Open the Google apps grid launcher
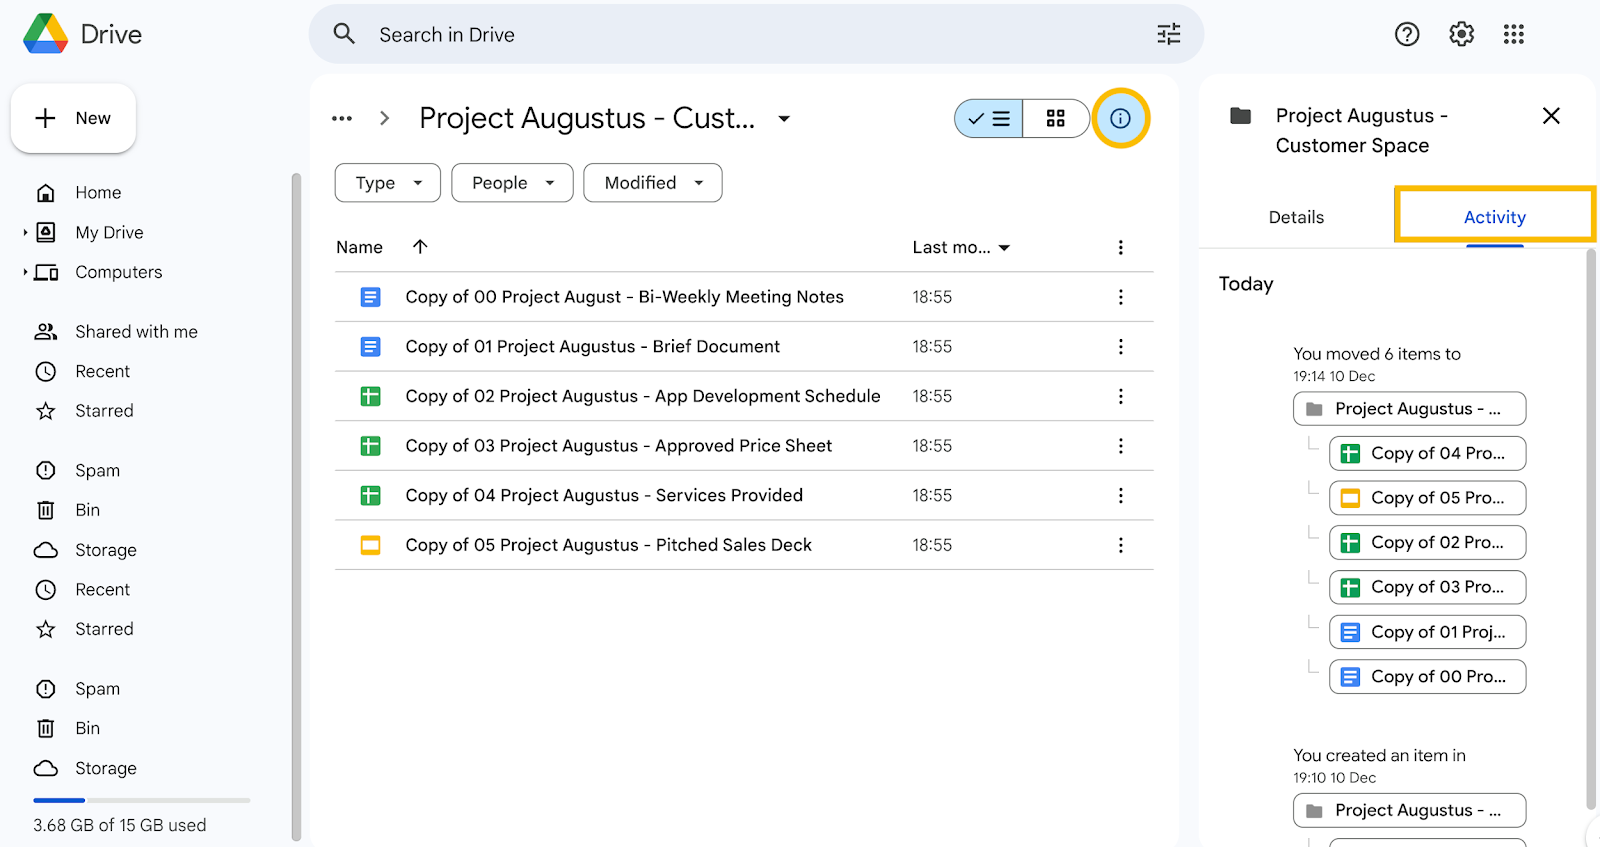Screen dimensions: 1600x847 click(x=1513, y=35)
